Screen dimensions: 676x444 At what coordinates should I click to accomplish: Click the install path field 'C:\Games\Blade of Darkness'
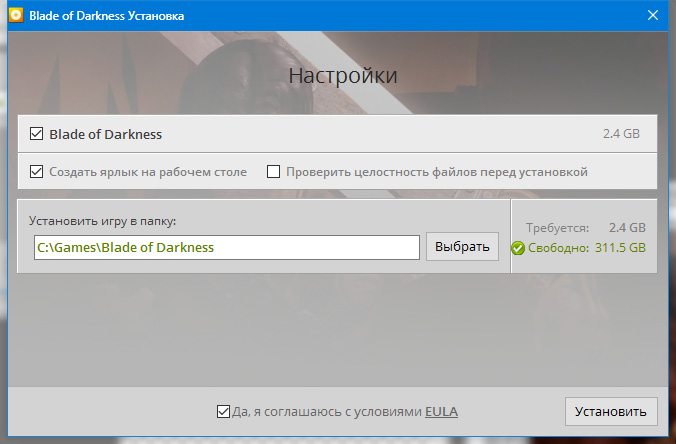click(x=227, y=247)
